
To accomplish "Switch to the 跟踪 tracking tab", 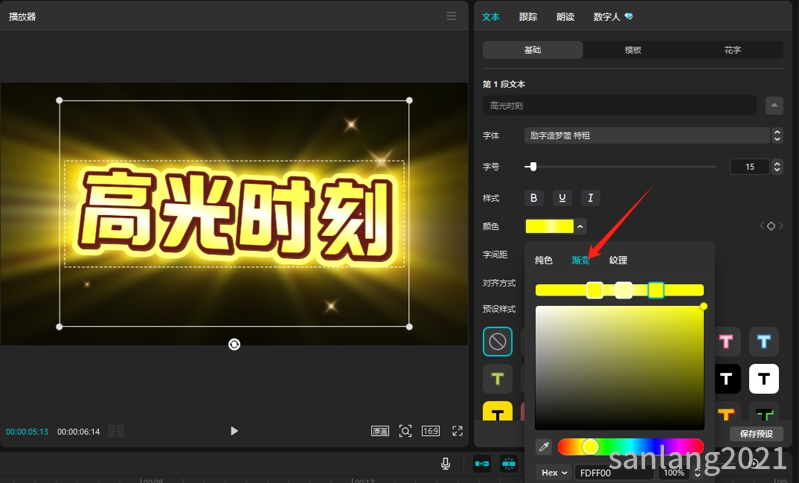I will (528, 17).
